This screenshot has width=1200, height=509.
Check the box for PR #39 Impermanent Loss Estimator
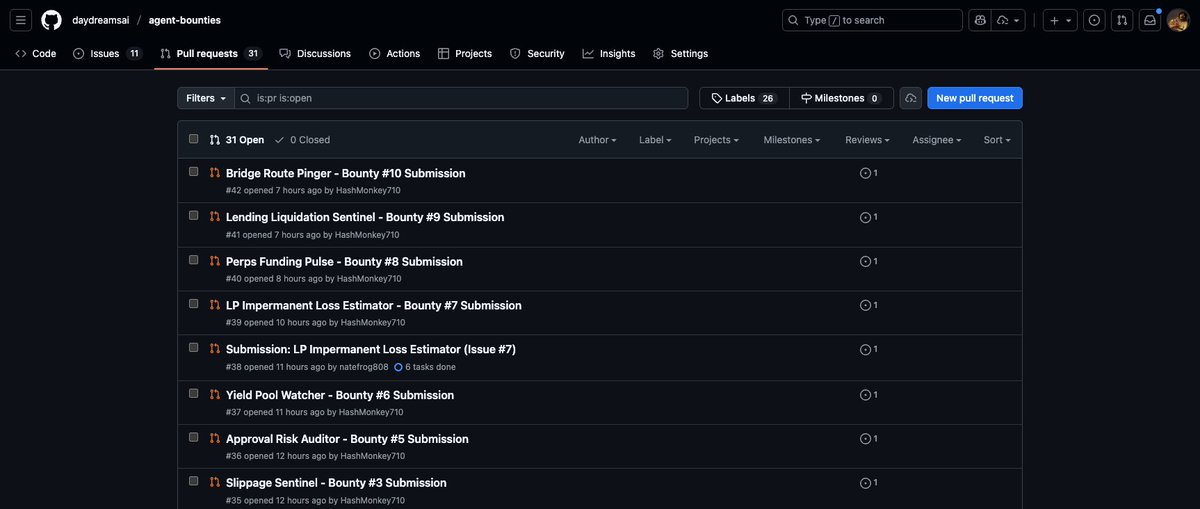[x=194, y=303]
